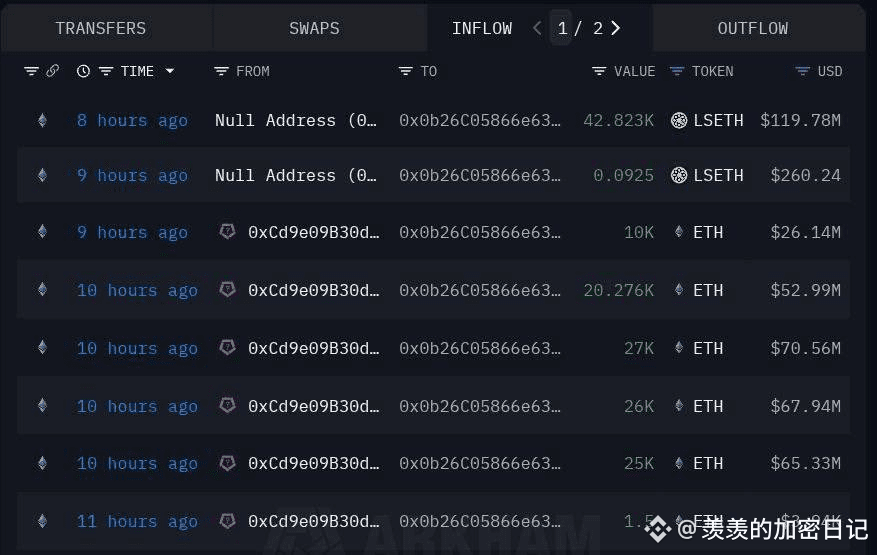The image size is (877, 555).
Task: Click recipient 0x0b26C05866e63 in $119.78M row
Action: pyautogui.click(x=480, y=120)
